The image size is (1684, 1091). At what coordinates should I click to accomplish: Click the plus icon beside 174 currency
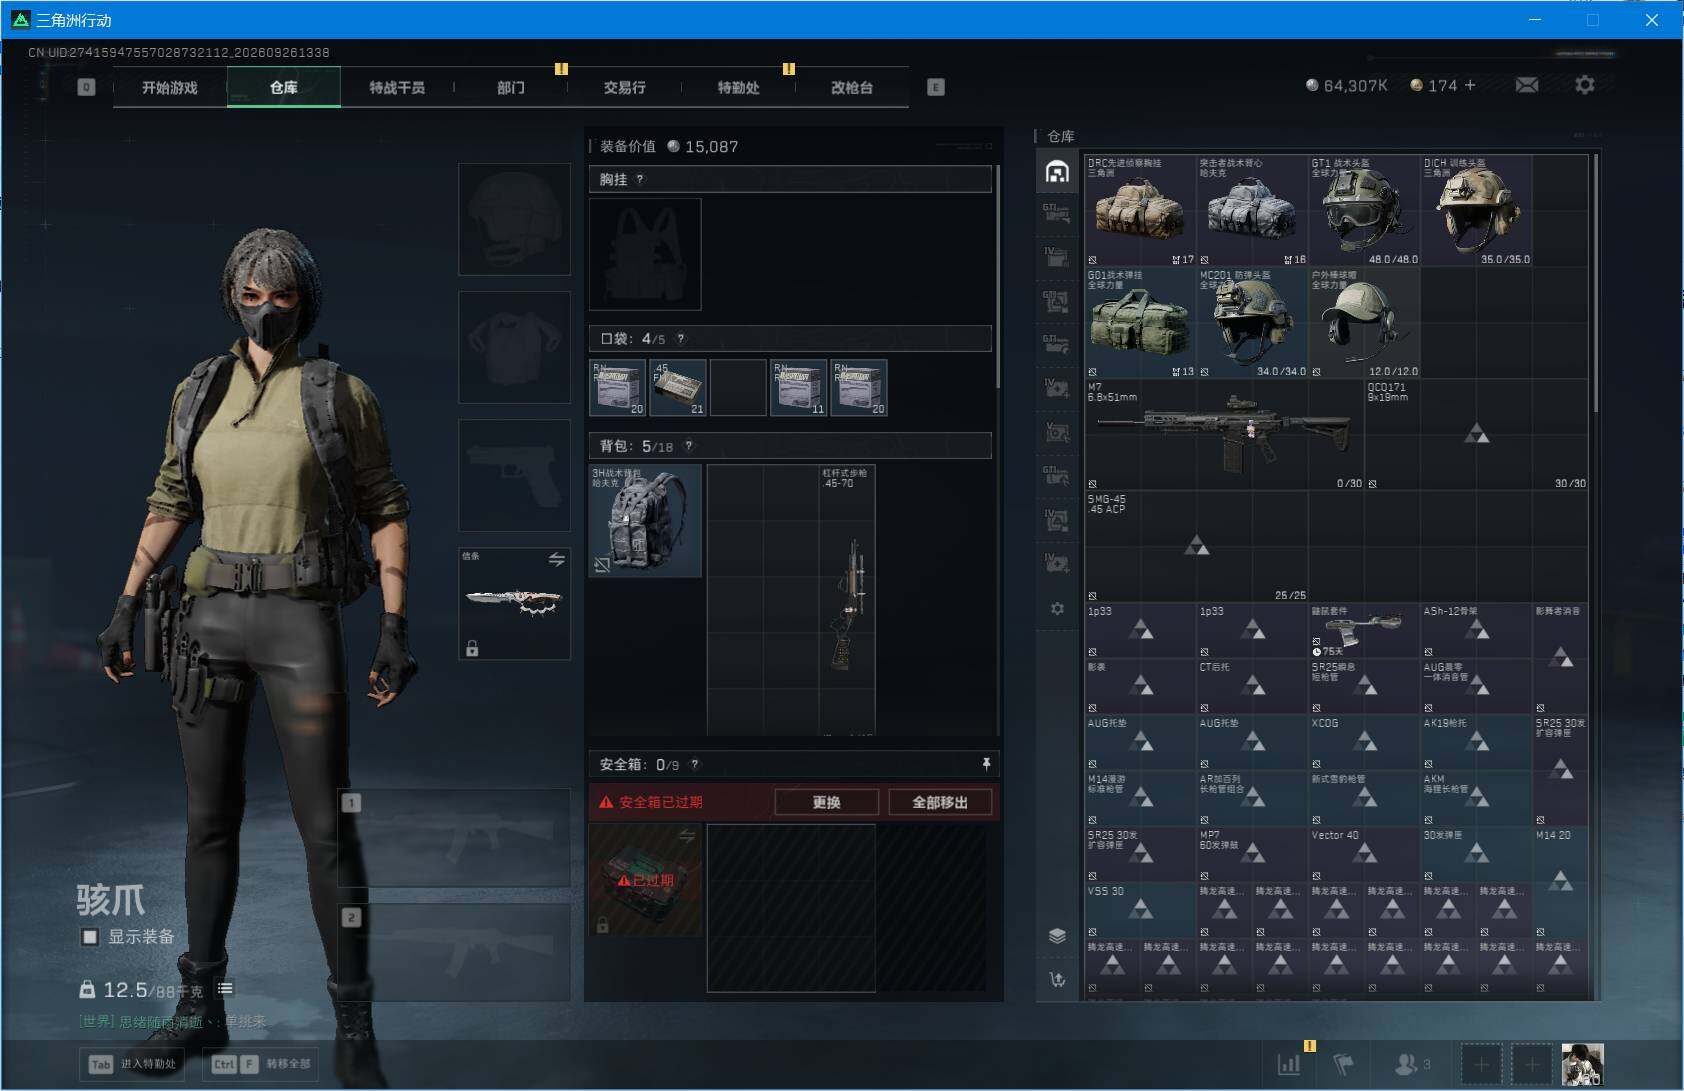click(x=1470, y=86)
